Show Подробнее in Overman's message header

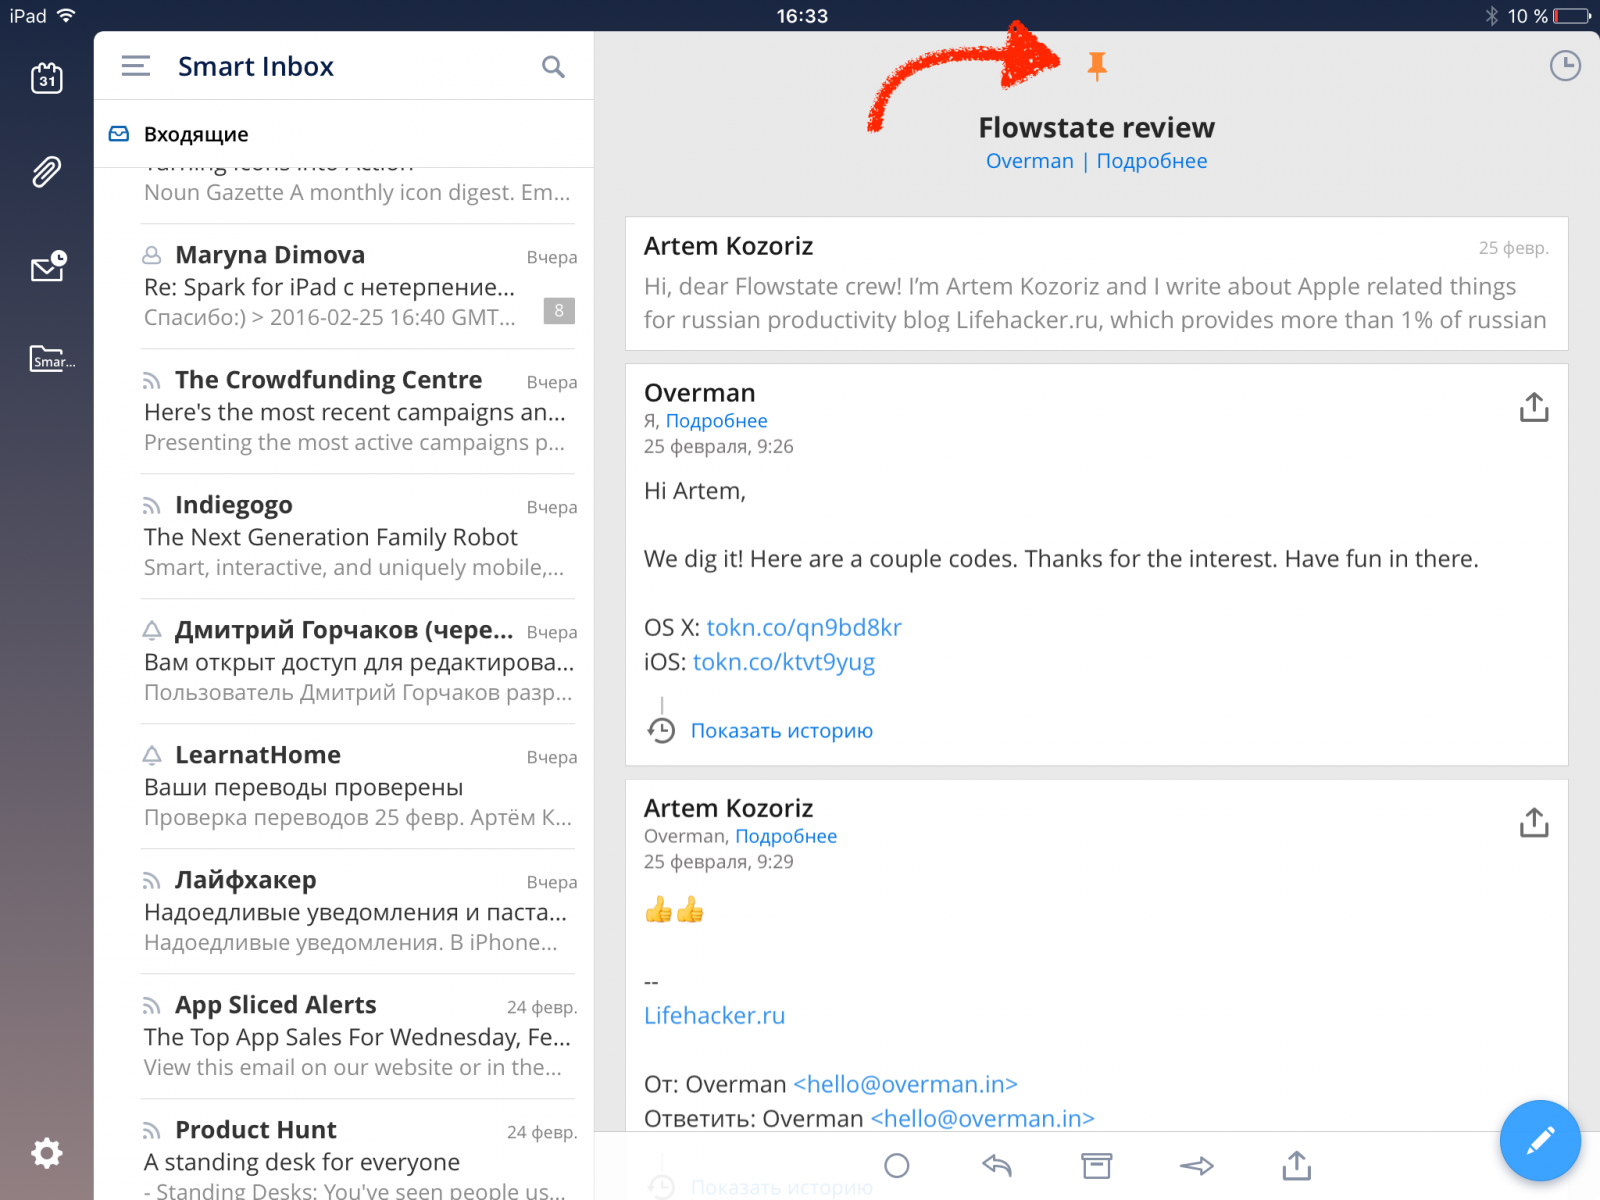click(x=717, y=421)
